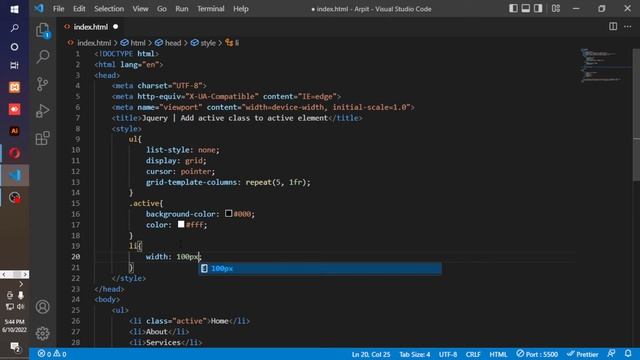Open Task View on the taskbar
Screen dimensions: 640x360
point(14,65)
